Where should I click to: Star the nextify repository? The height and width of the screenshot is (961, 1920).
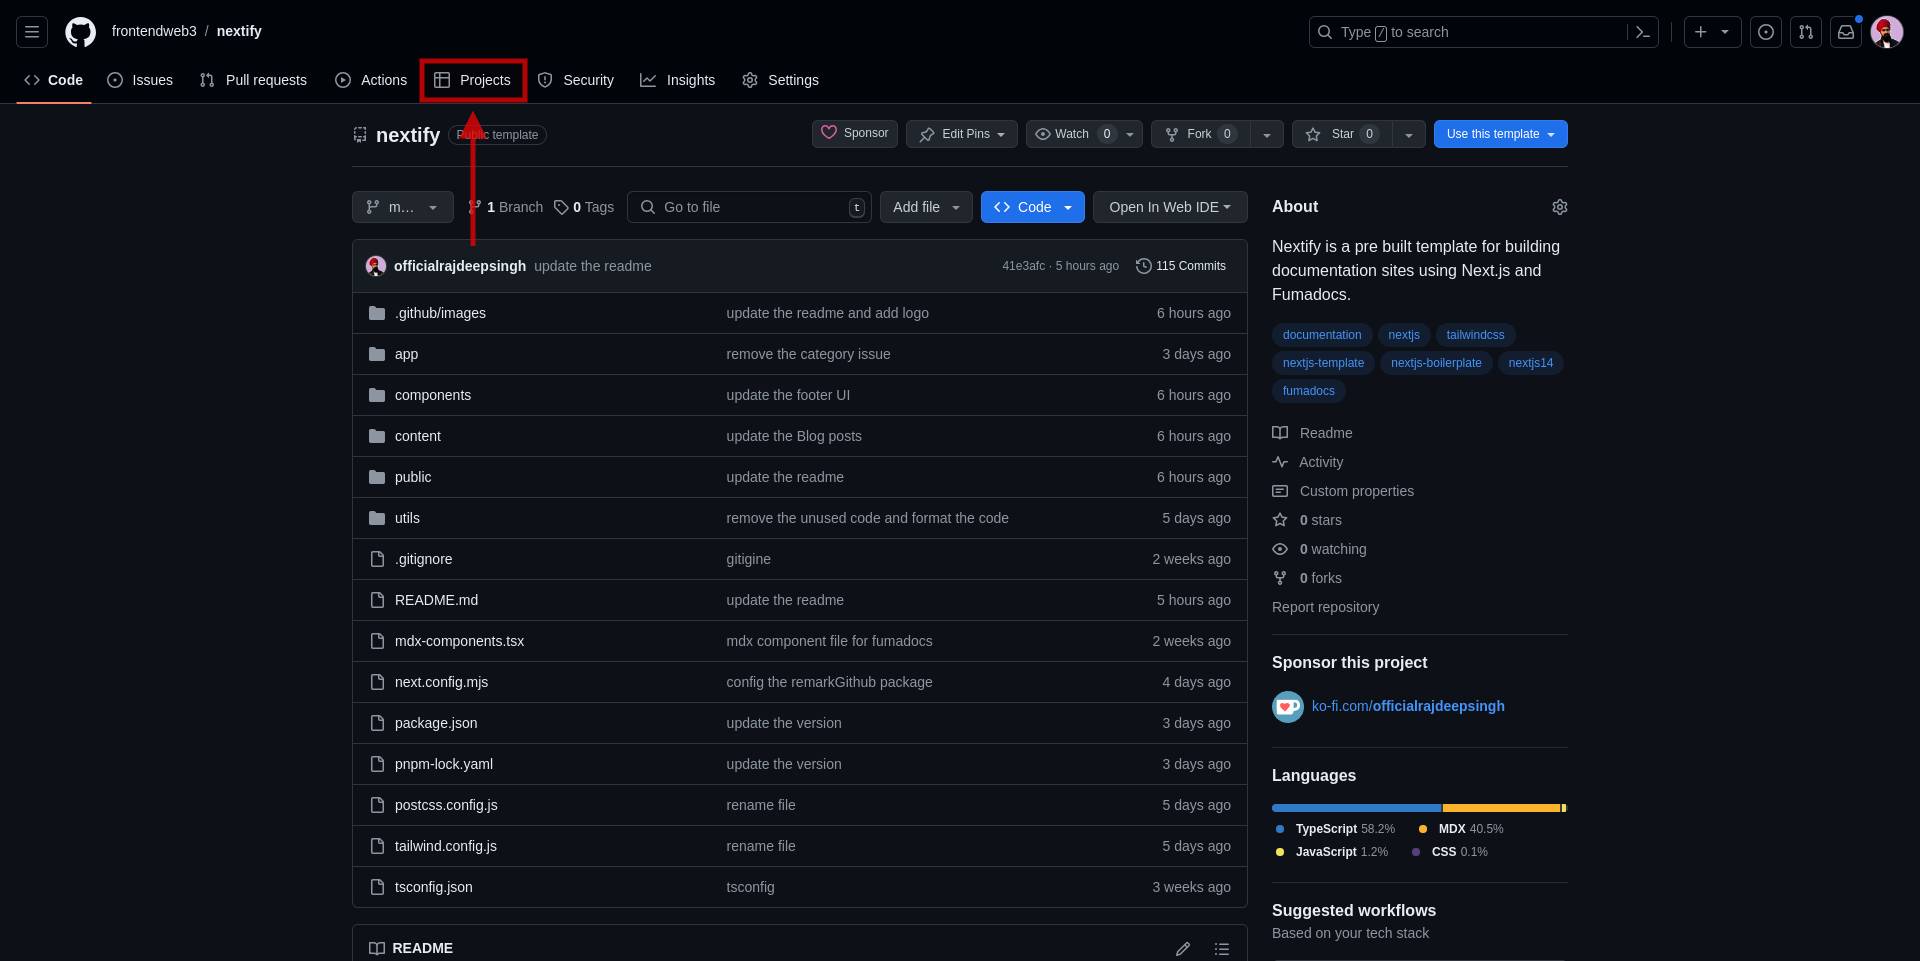click(1342, 134)
